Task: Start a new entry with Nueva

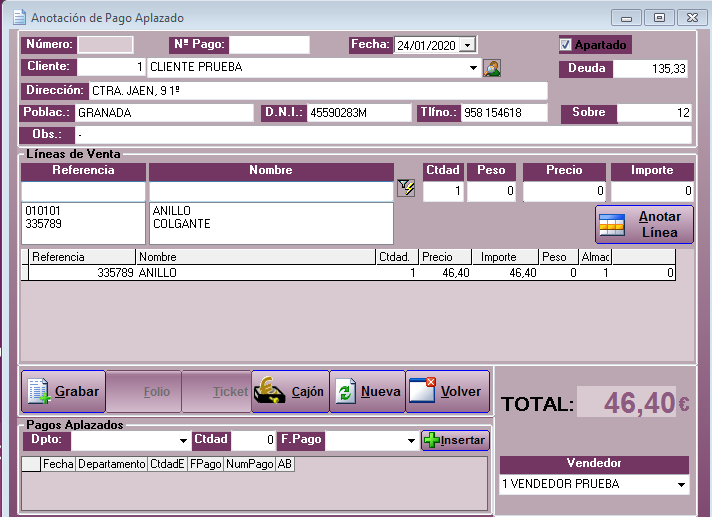Action: click(x=367, y=391)
